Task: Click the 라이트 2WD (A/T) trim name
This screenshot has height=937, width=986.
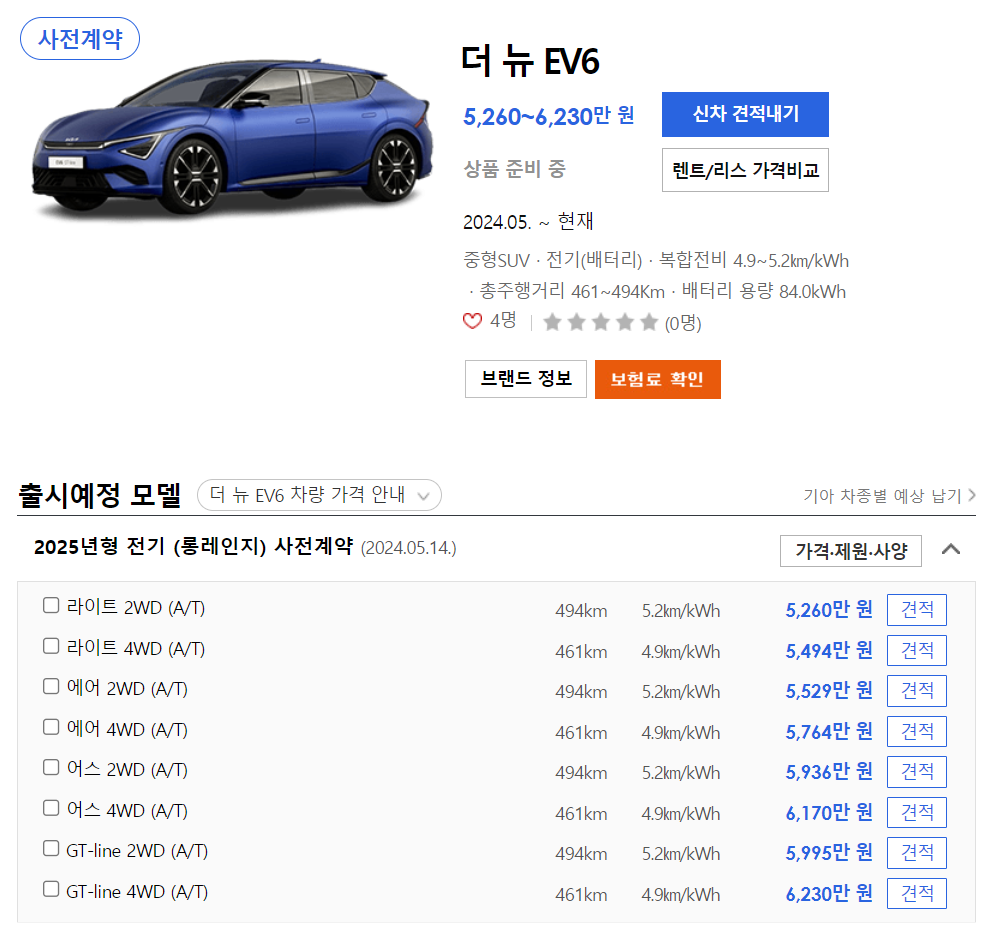Action: point(136,607)
